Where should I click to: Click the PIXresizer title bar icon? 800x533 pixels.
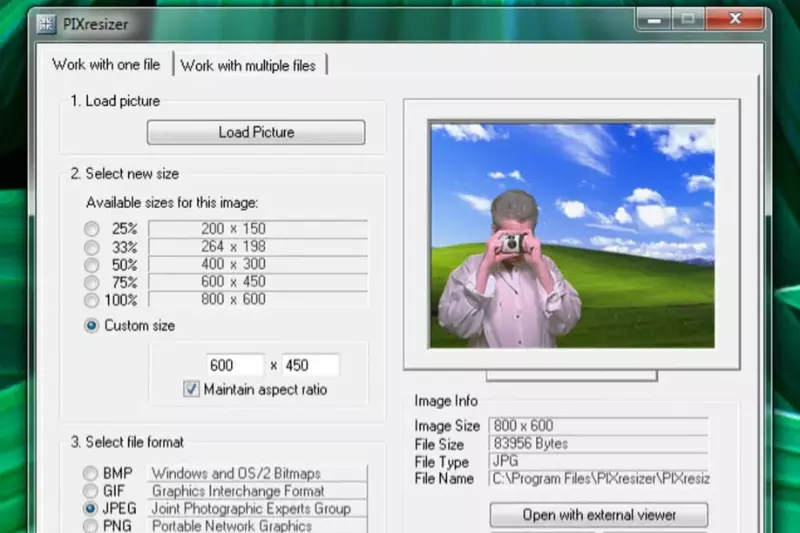click(47, 24)
